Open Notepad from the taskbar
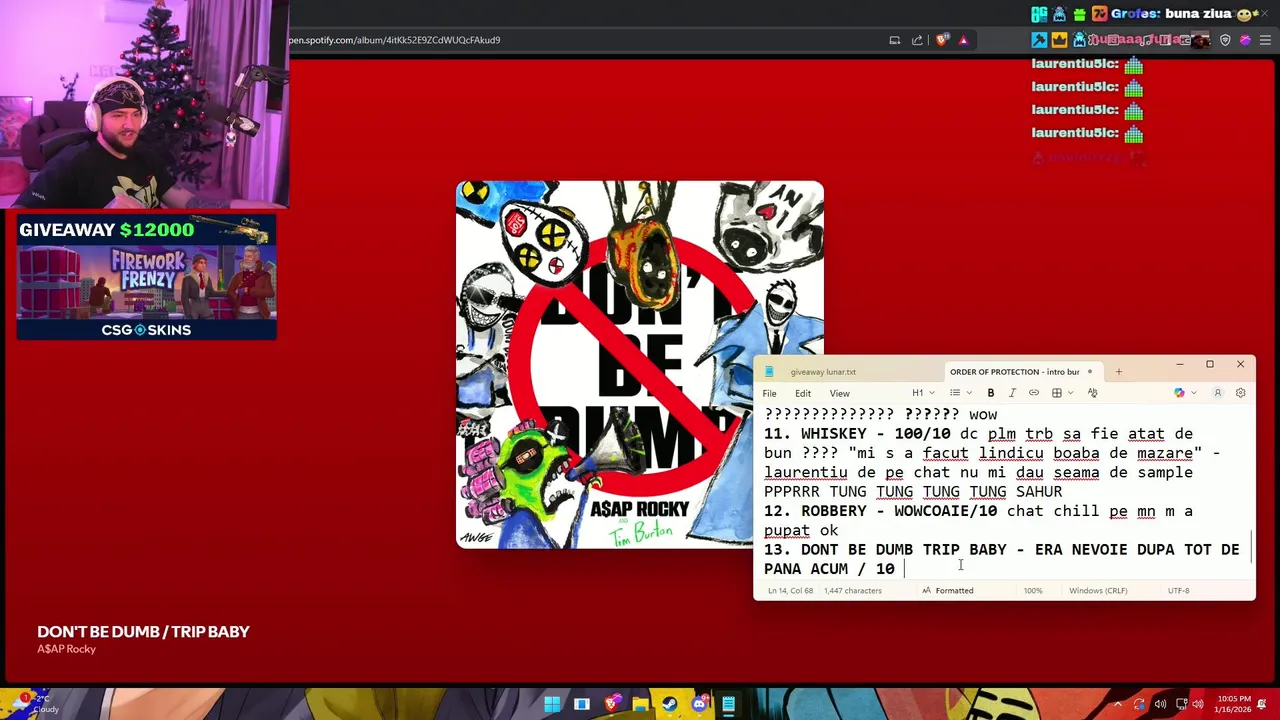Screen dimensions: 1280x720 point(728,704)
